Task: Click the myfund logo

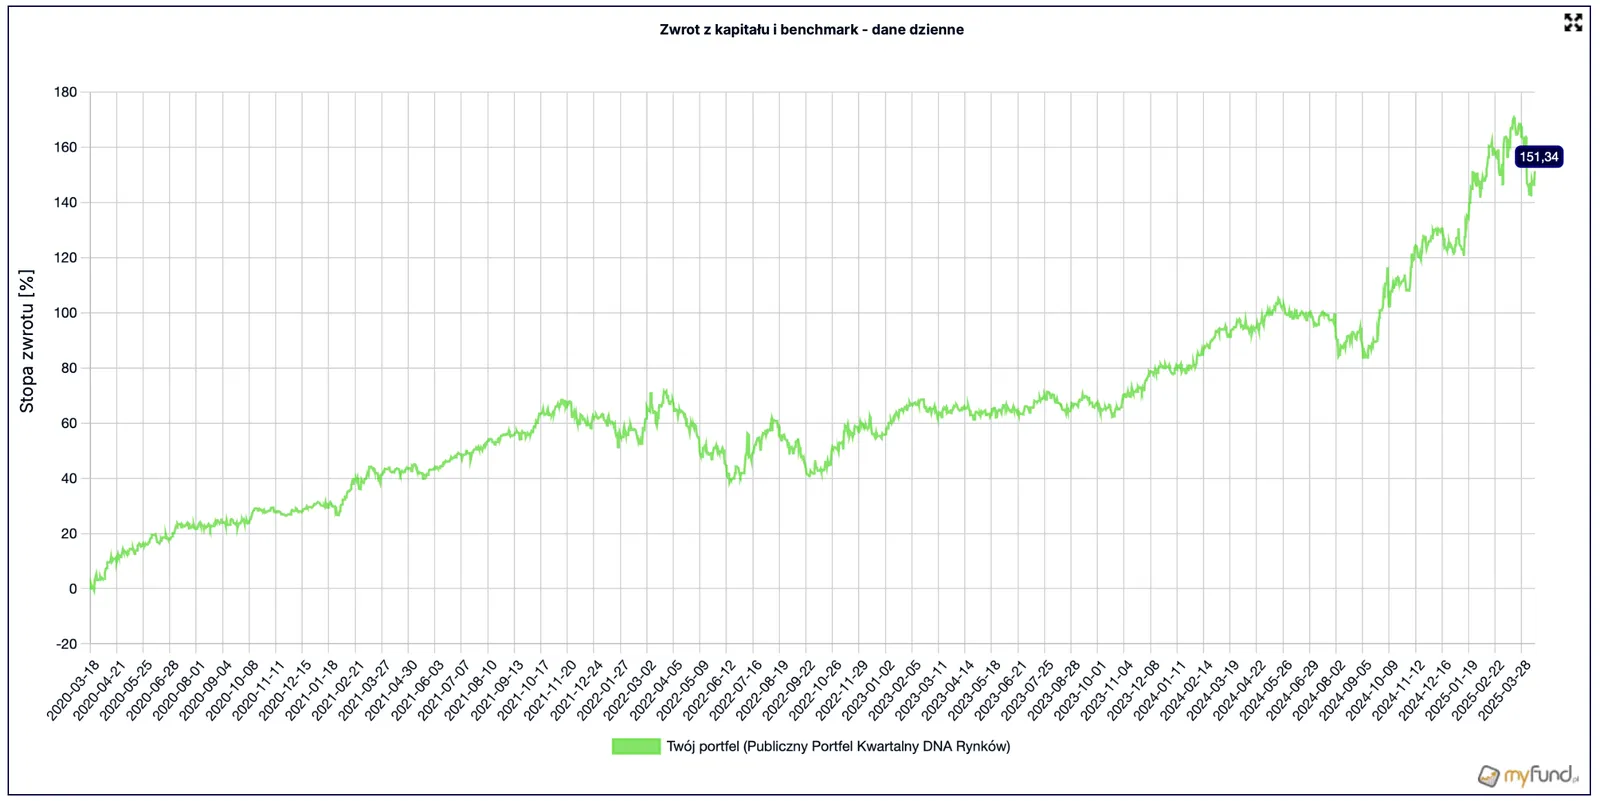Action: pyautogui.click(x=1528, y=775)
